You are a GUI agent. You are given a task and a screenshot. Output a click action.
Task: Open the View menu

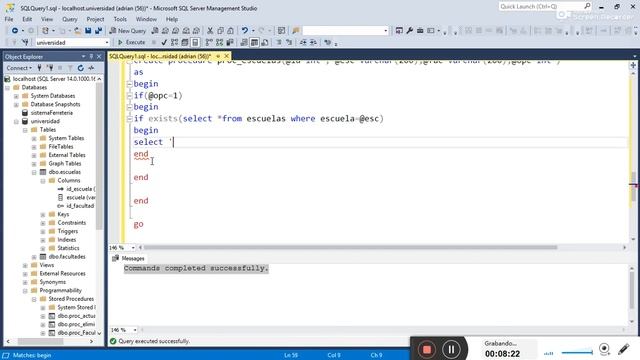(47, 19)
